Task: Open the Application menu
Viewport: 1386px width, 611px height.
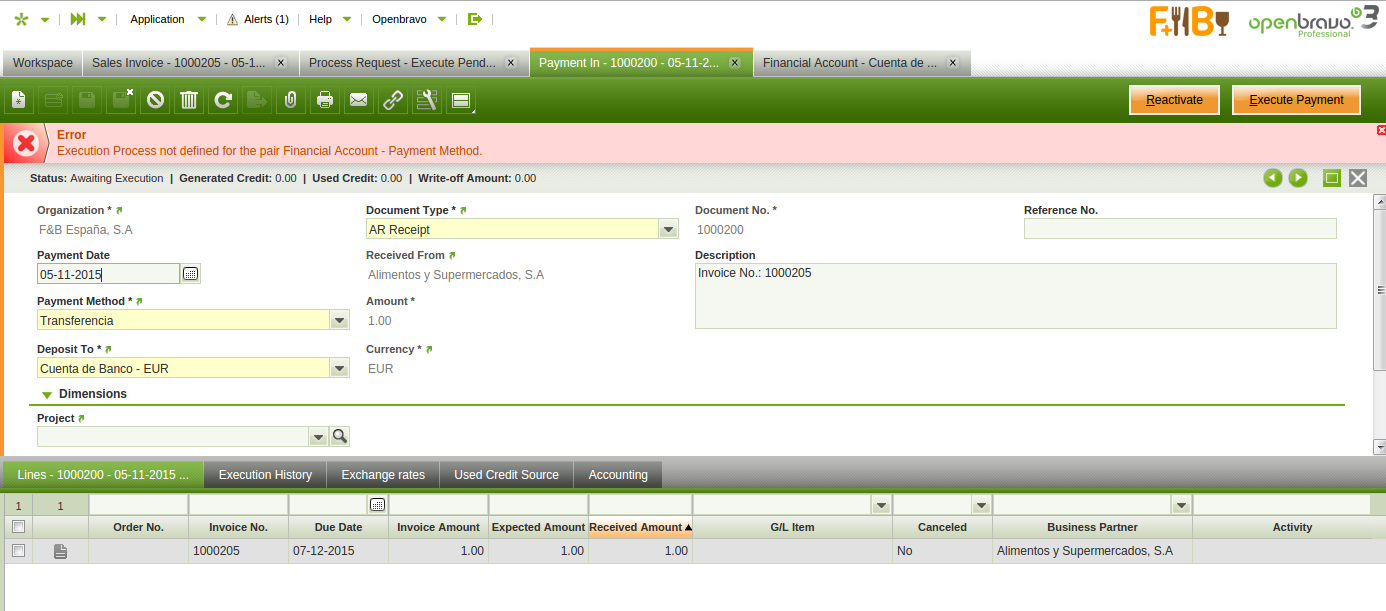Action: tap(158, 19)
